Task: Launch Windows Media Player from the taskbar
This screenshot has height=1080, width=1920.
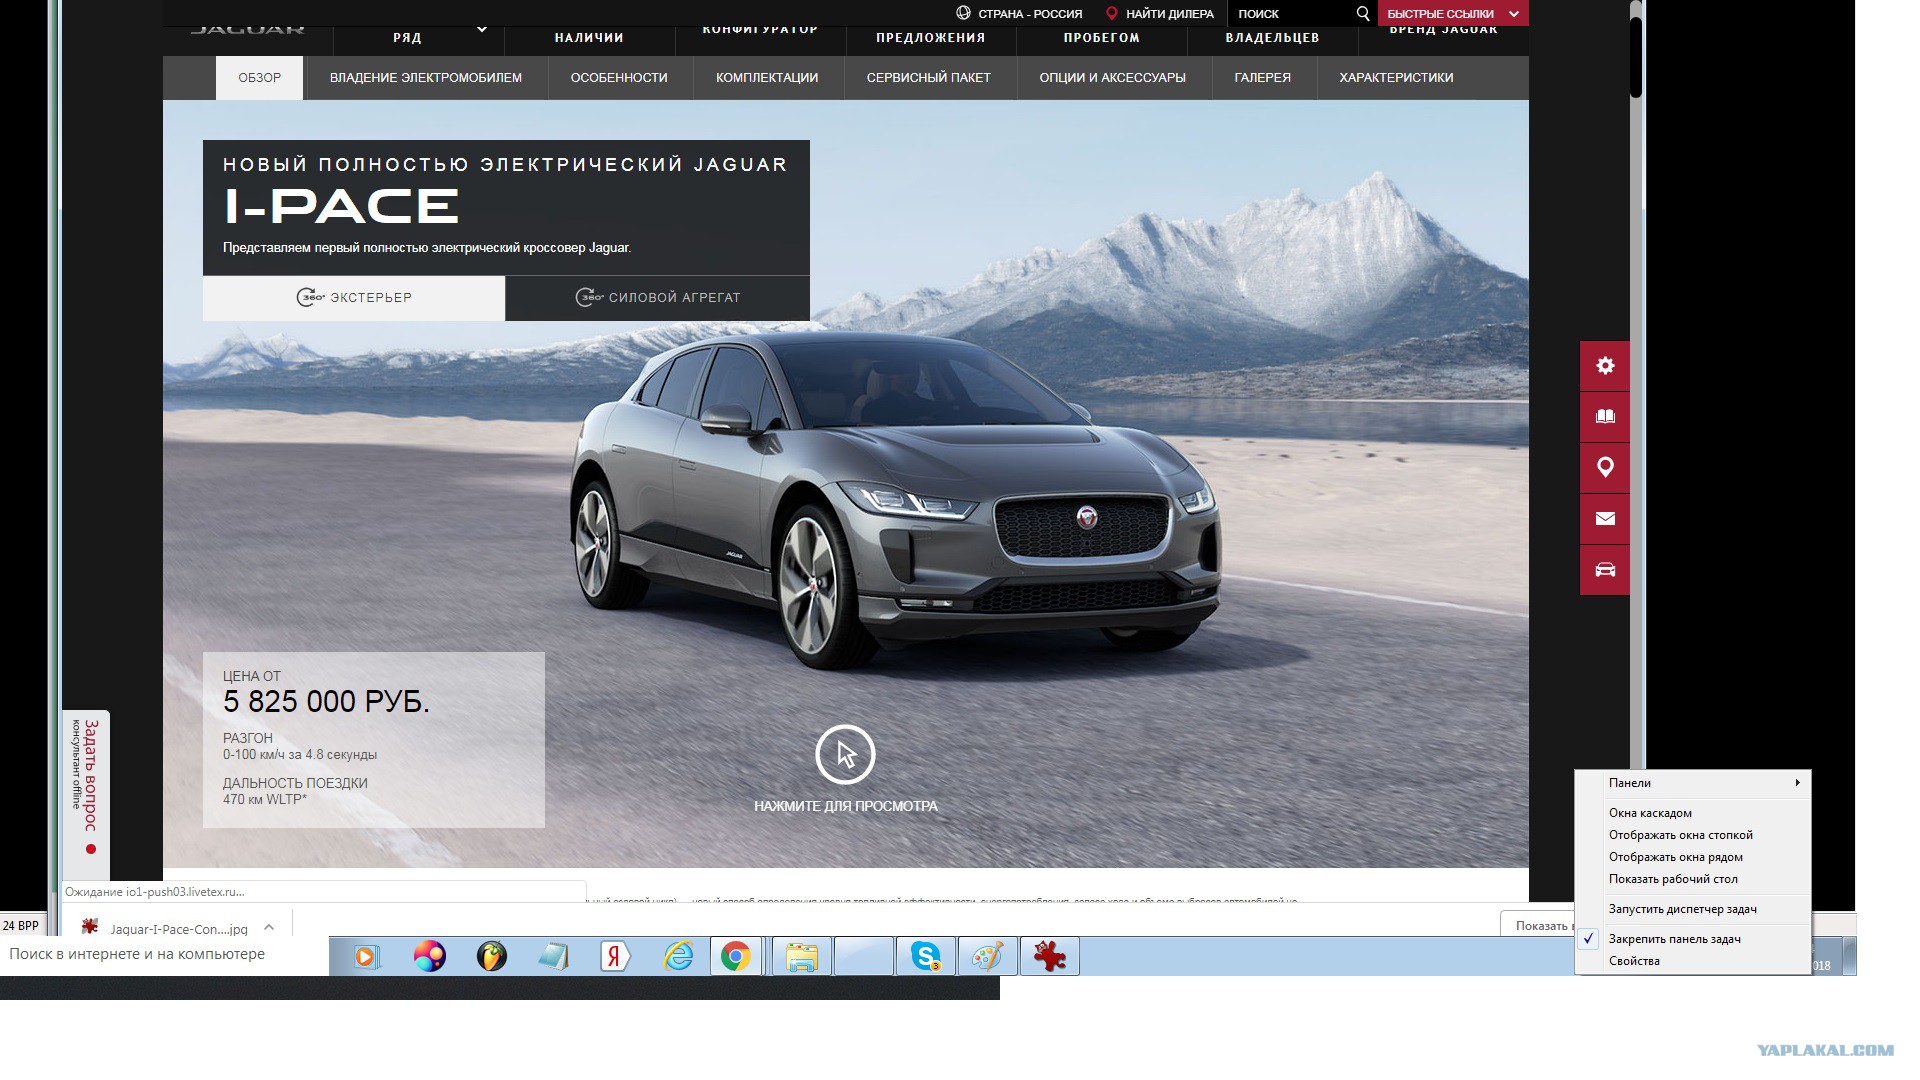Action: pos(366,957)
